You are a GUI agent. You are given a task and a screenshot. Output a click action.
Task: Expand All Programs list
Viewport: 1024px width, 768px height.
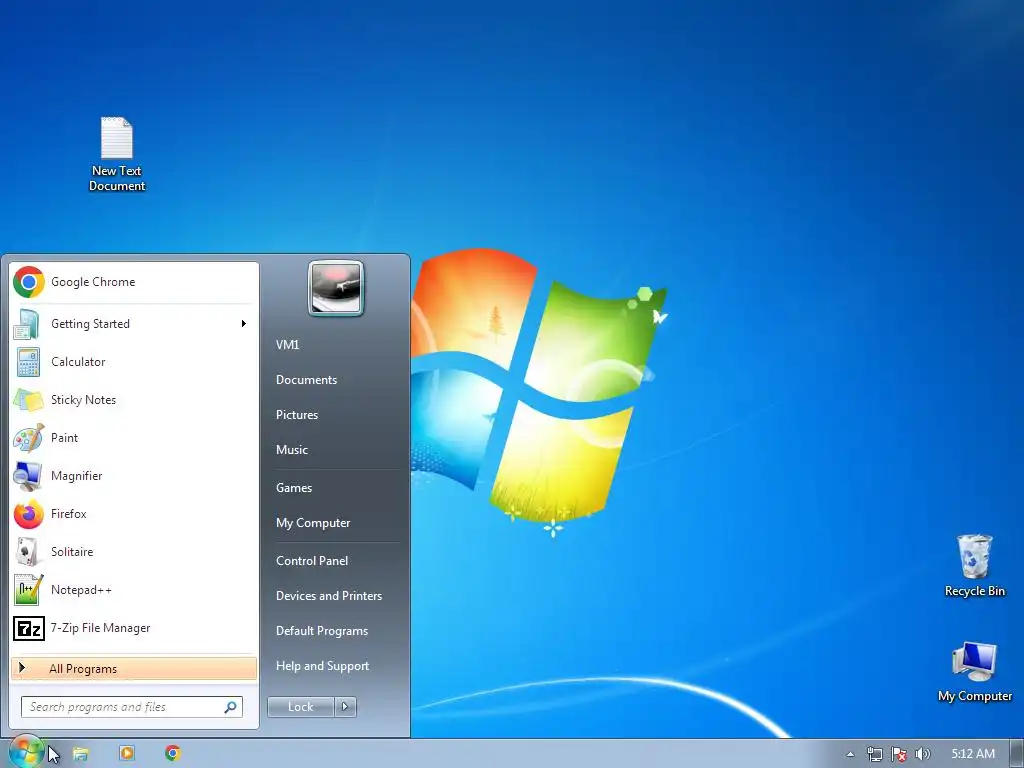point(133,669)
